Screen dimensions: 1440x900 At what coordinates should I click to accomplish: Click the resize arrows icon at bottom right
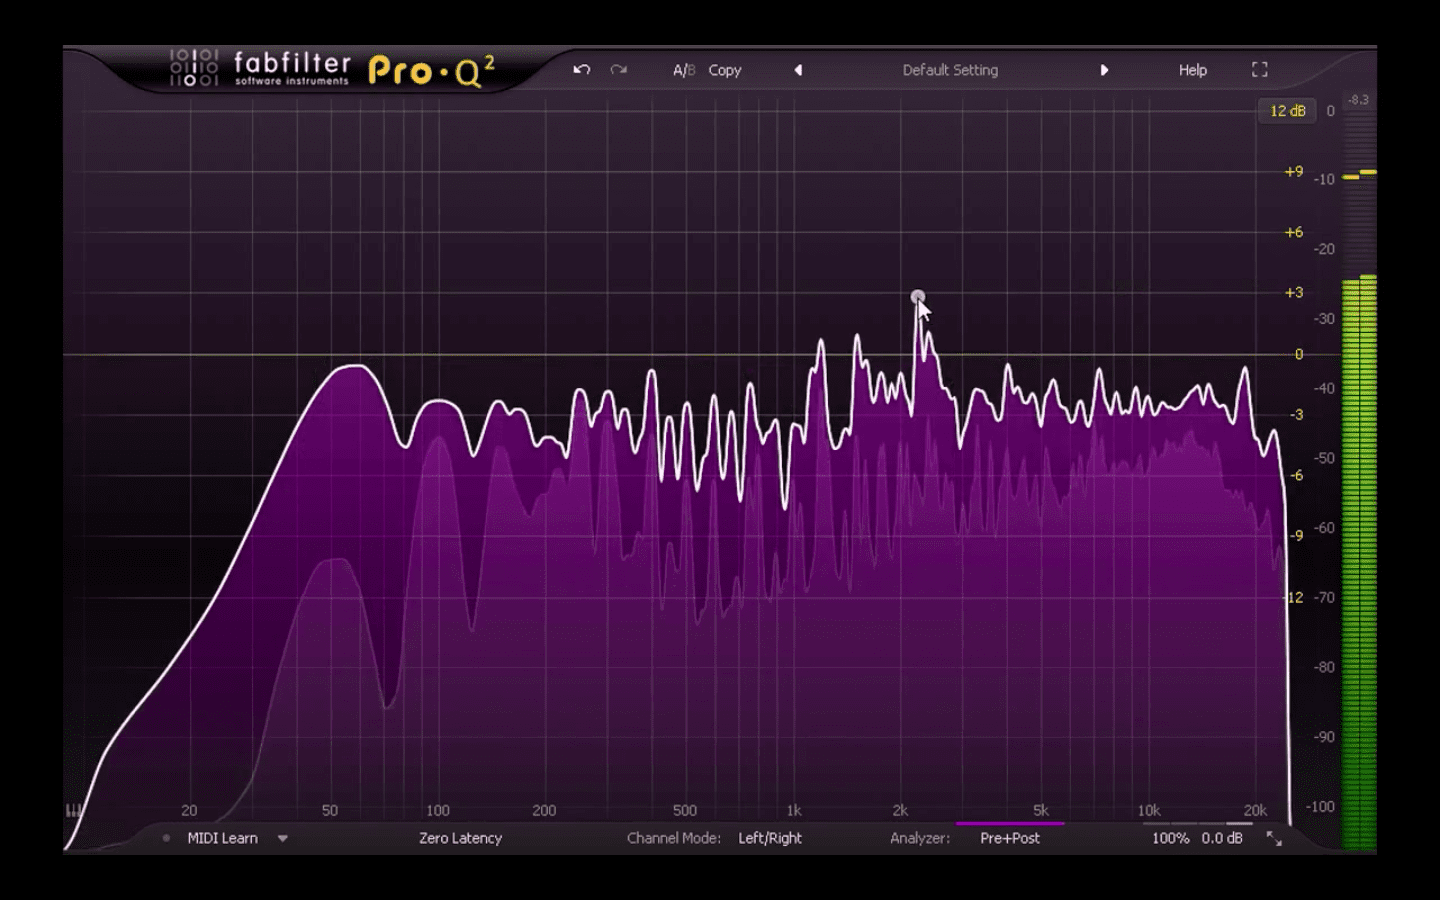1274,839
